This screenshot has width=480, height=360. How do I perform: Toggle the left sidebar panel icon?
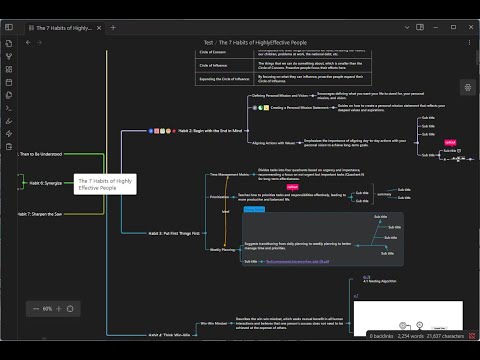tap(9, 27)
